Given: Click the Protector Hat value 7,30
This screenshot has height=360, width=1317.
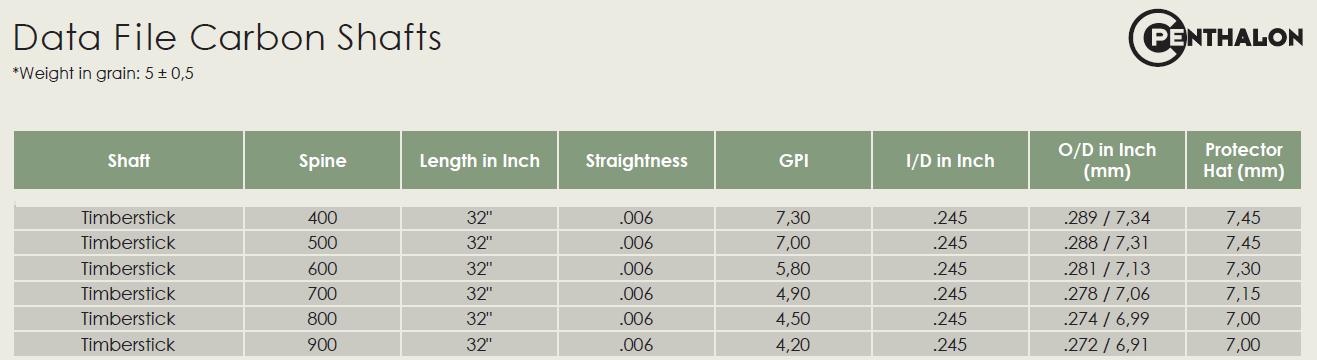Looking at the screenshot, I should (1244, 268).
